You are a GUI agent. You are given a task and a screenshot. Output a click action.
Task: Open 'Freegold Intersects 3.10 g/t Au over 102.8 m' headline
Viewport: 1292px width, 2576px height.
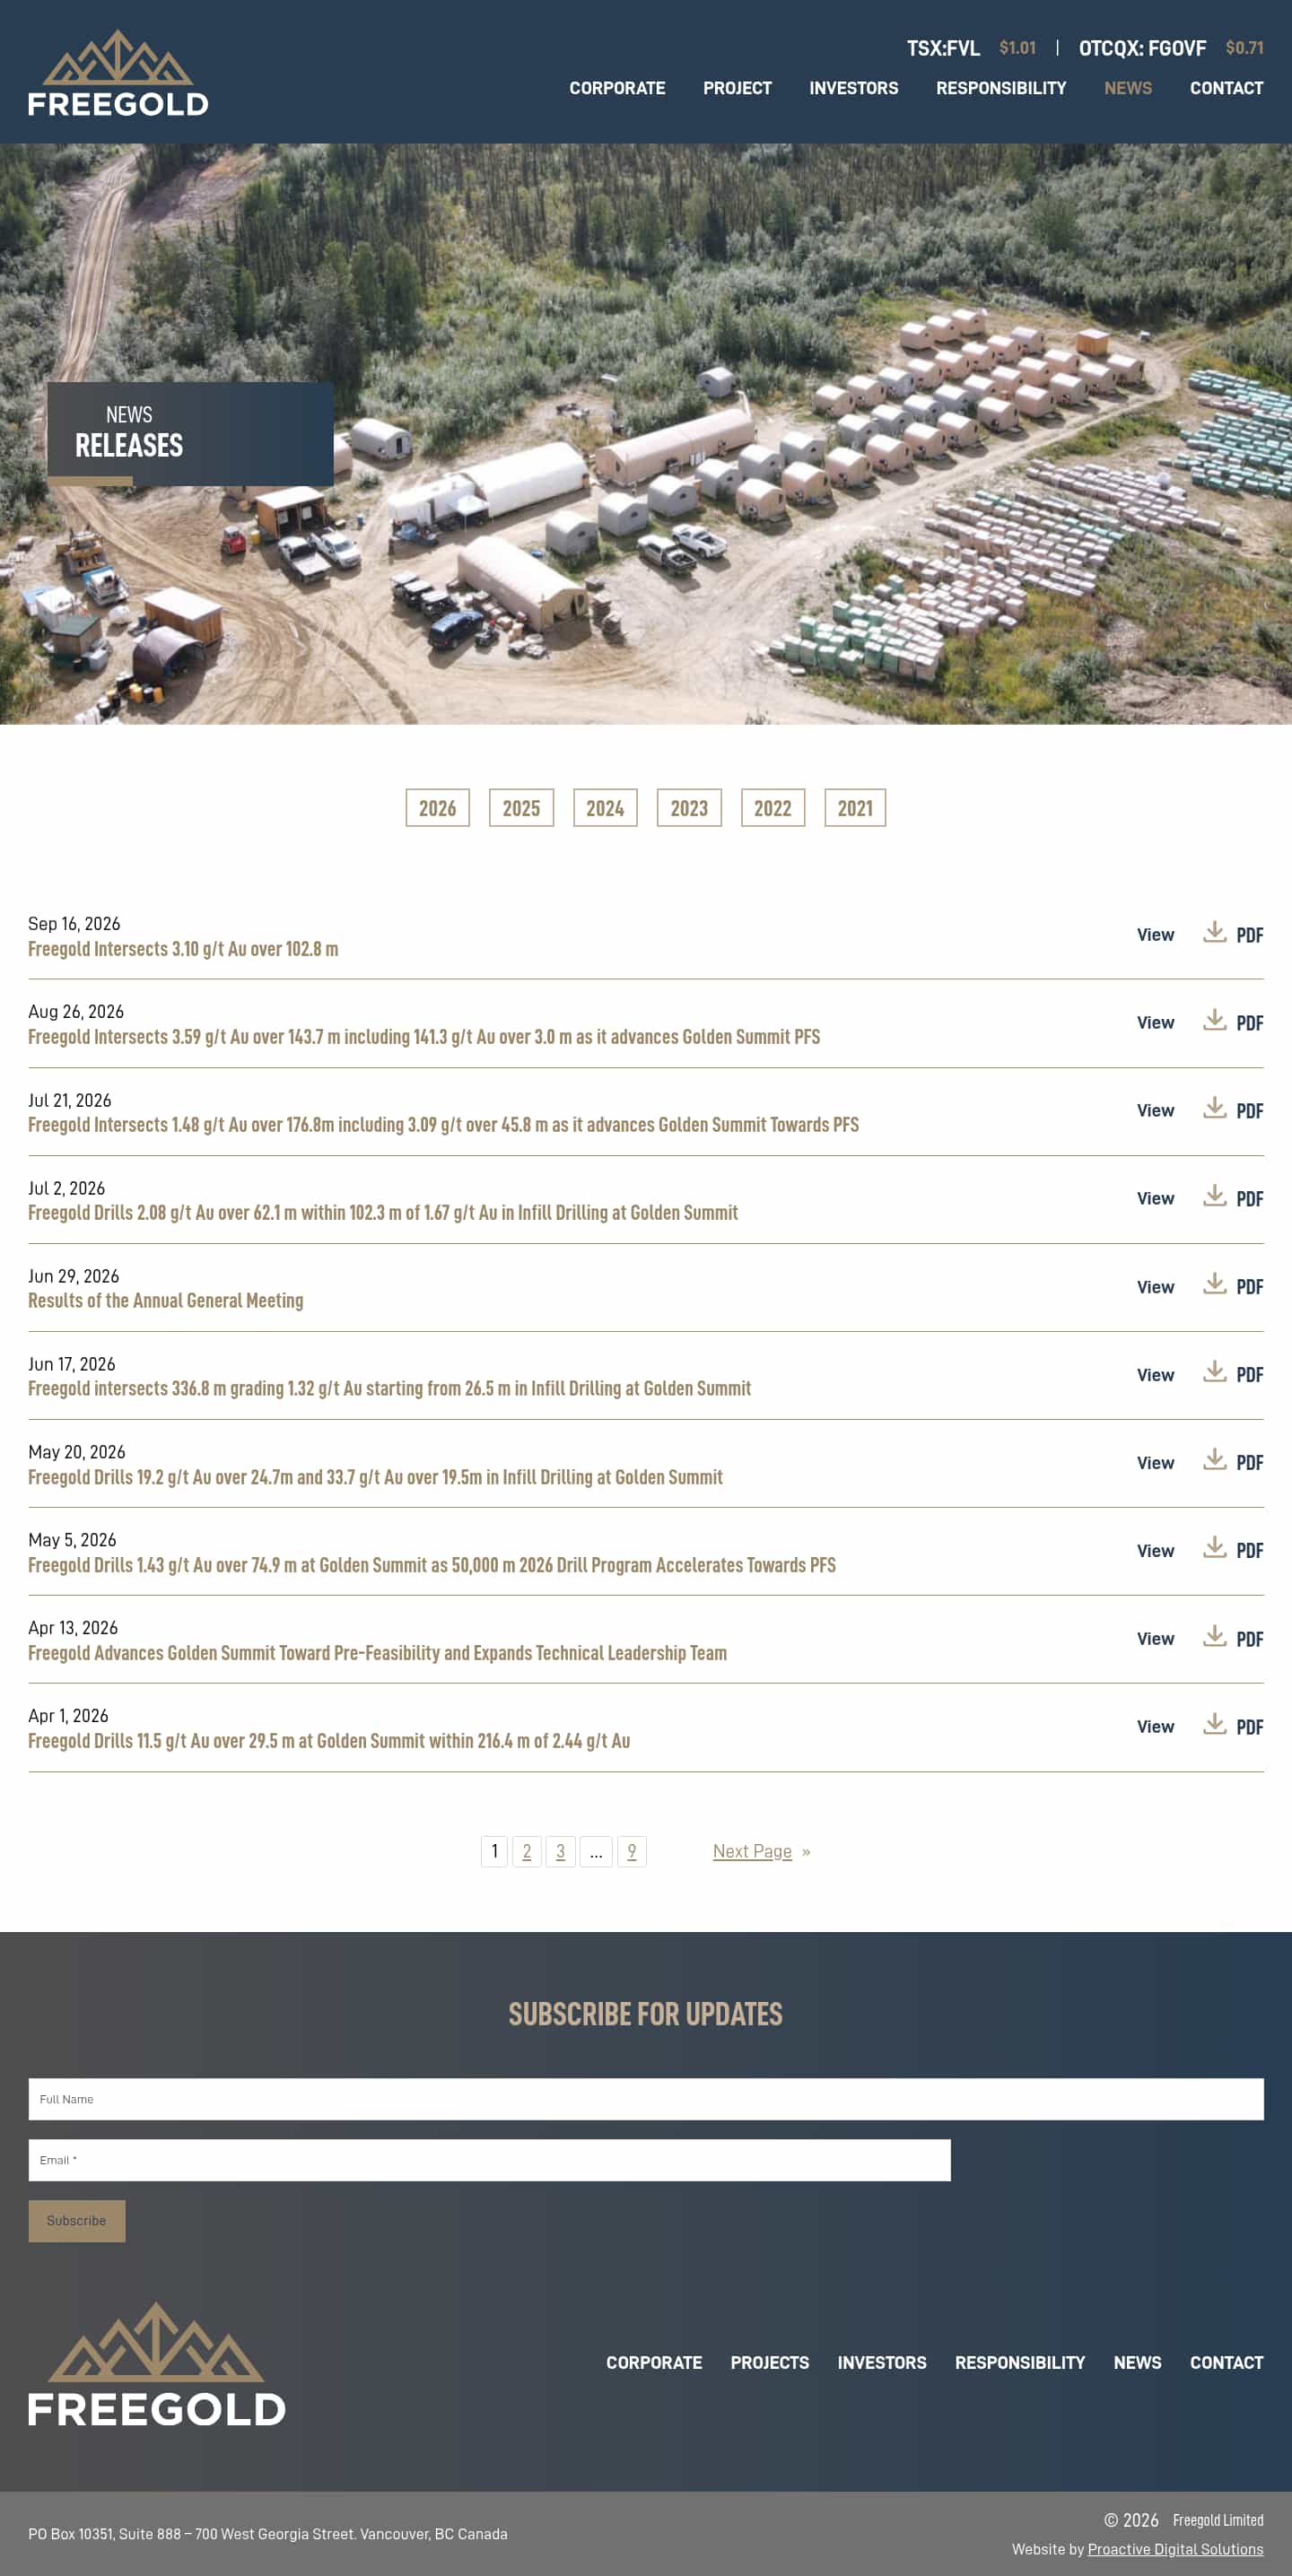pos(183,949)
